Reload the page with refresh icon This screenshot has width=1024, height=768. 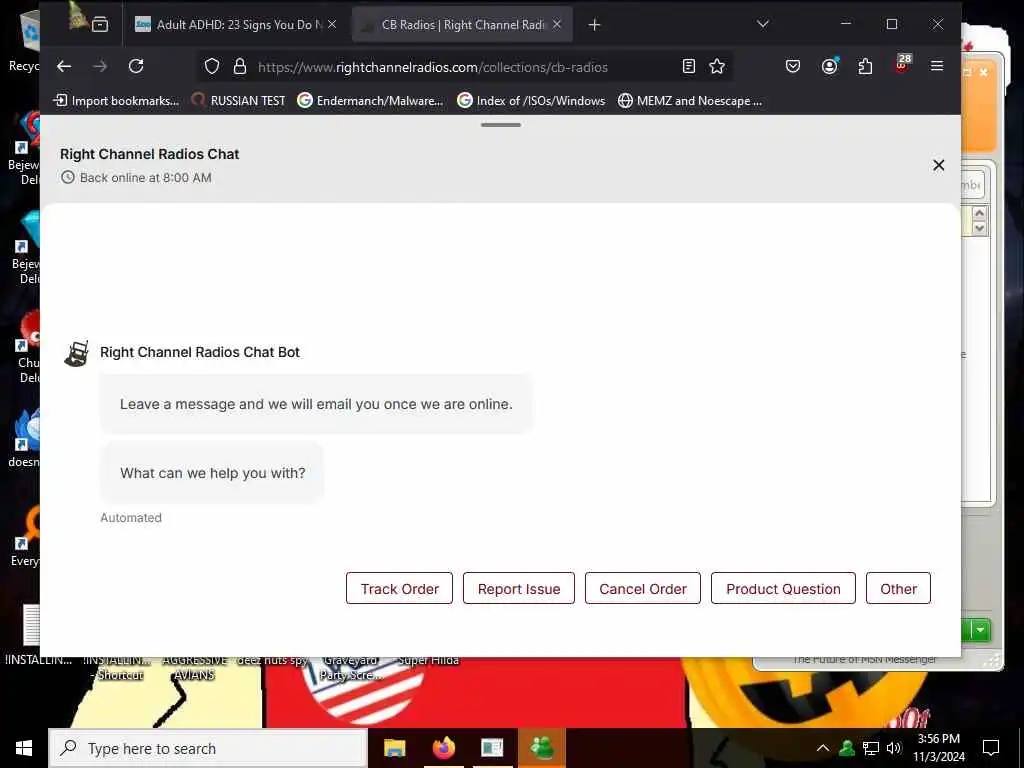136,66
